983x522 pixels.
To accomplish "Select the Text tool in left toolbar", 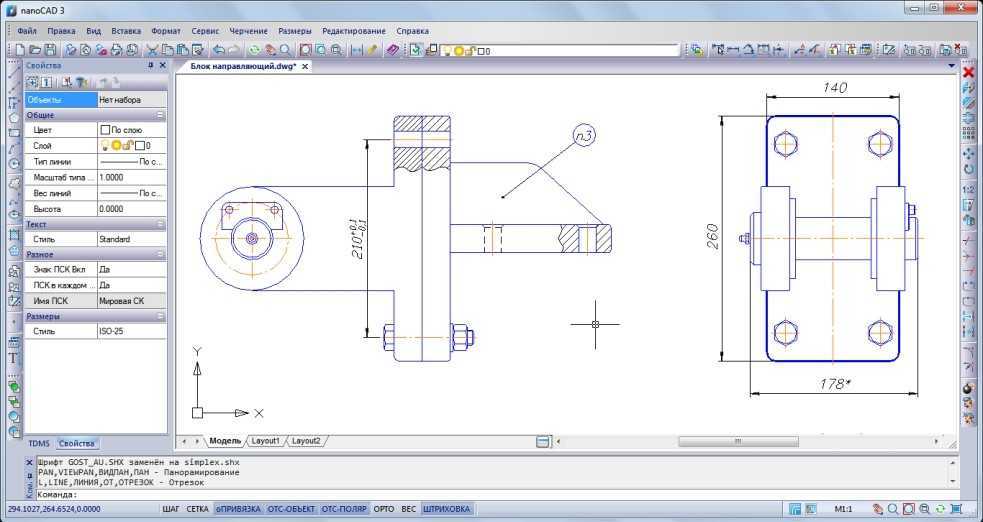I will click(x=14, y=357).
